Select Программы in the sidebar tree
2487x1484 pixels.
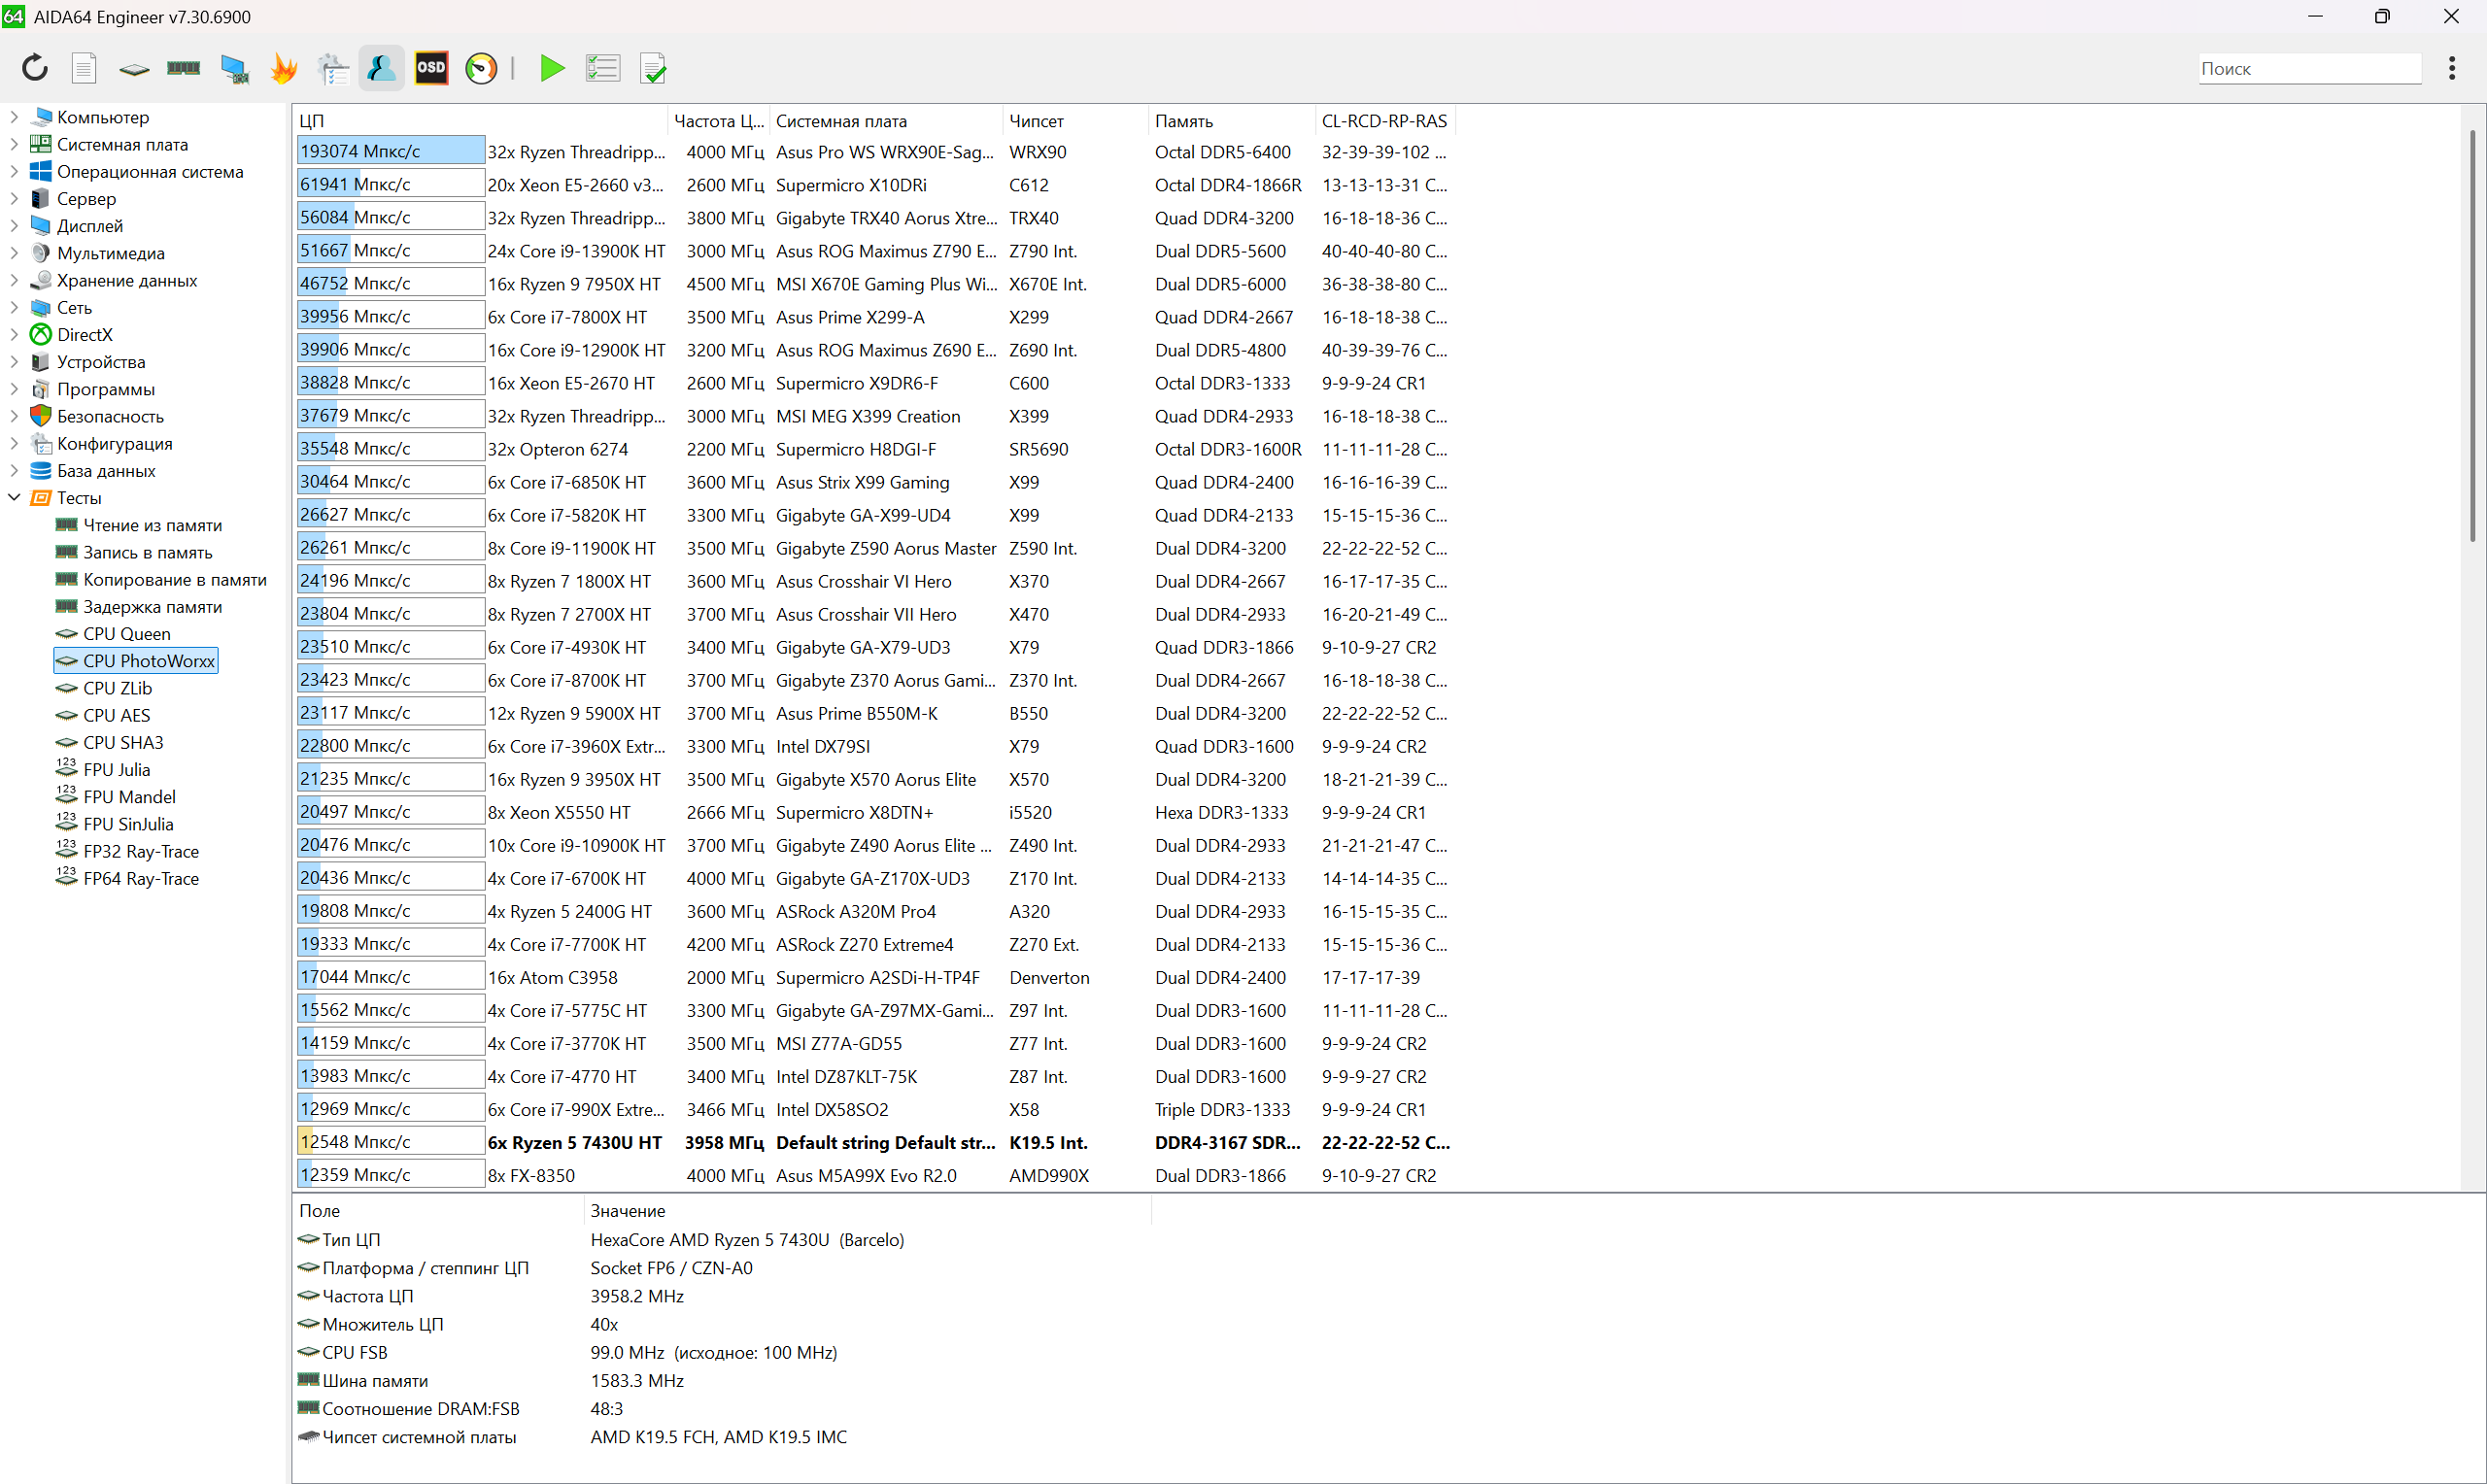pos(106,389)
